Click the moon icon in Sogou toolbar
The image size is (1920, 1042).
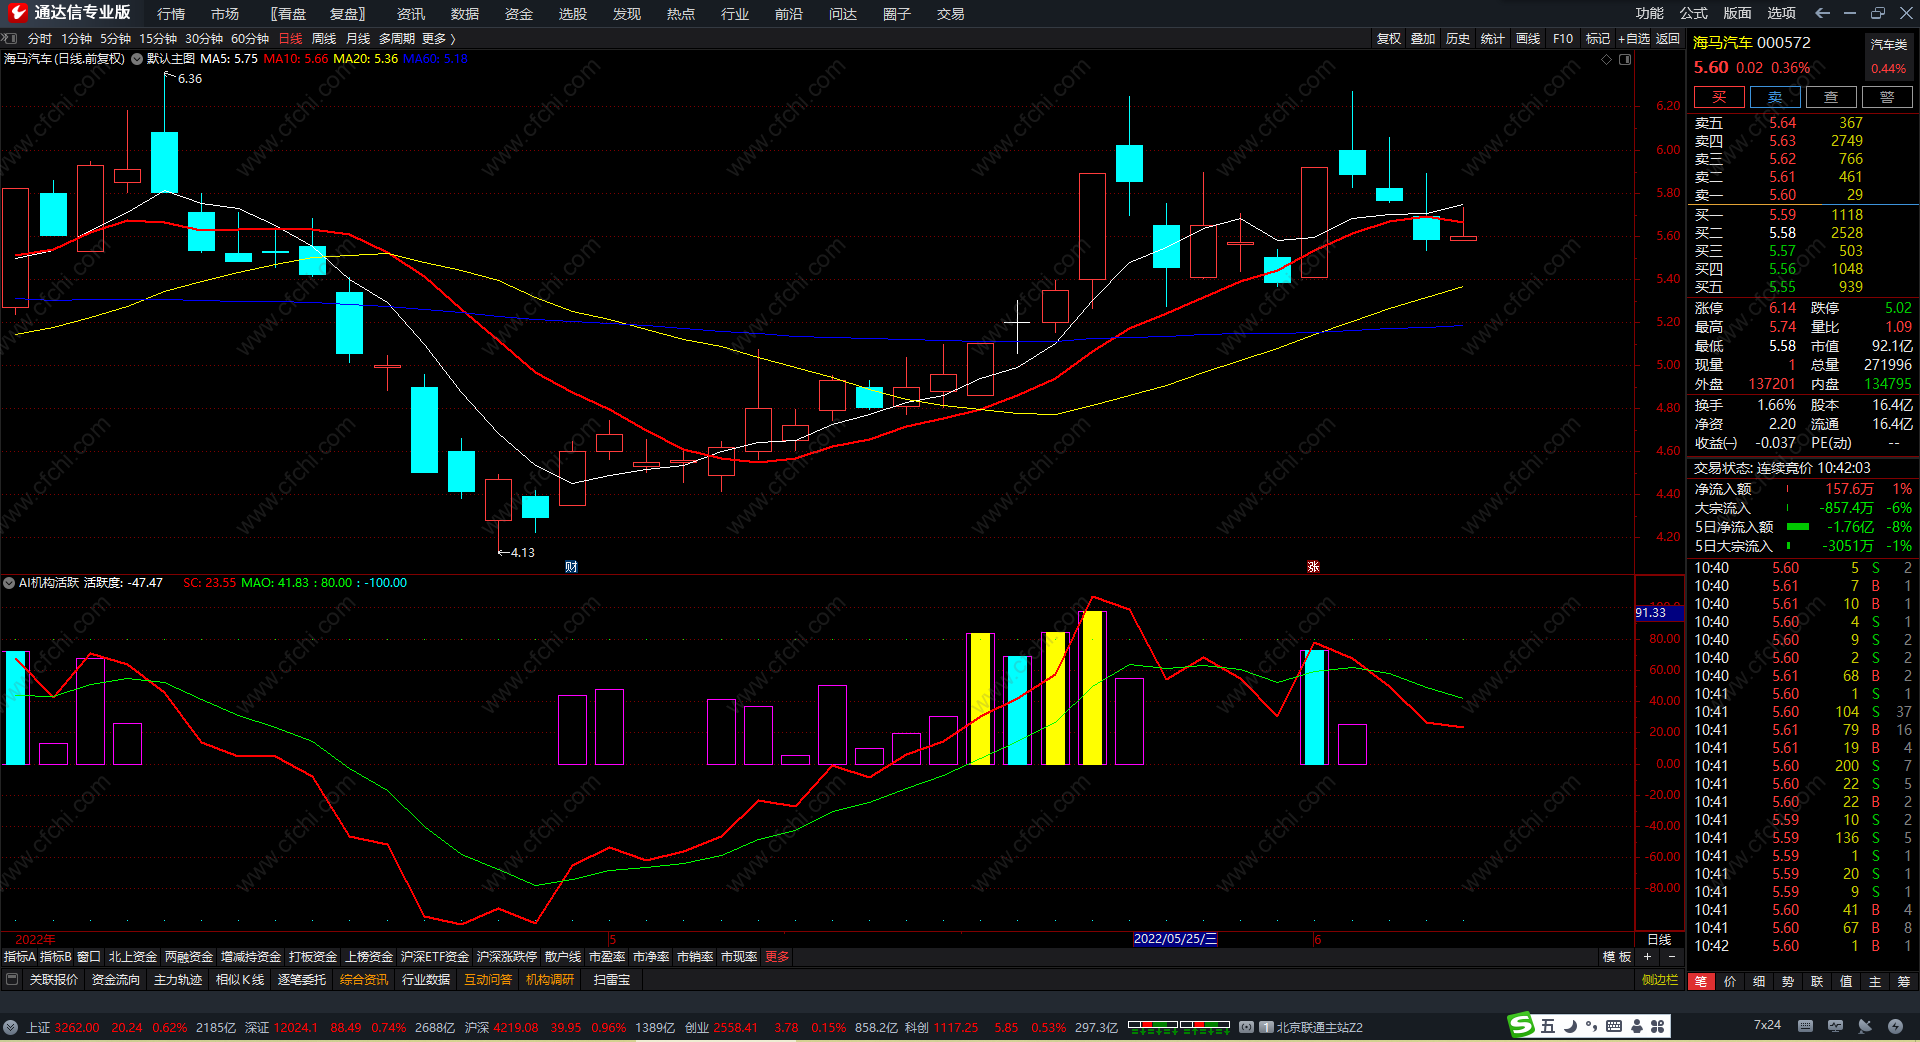click(1570, 1026)
